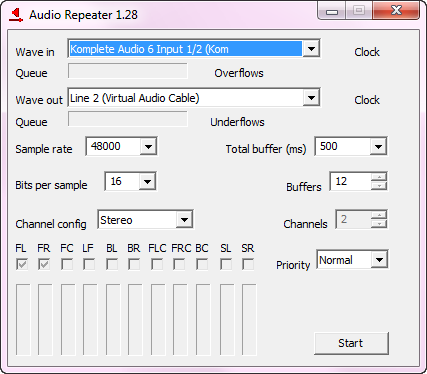Viewport: 427px width, 374px height.
Task: Click the FL level meter bar
Action: tap(23, 320)
